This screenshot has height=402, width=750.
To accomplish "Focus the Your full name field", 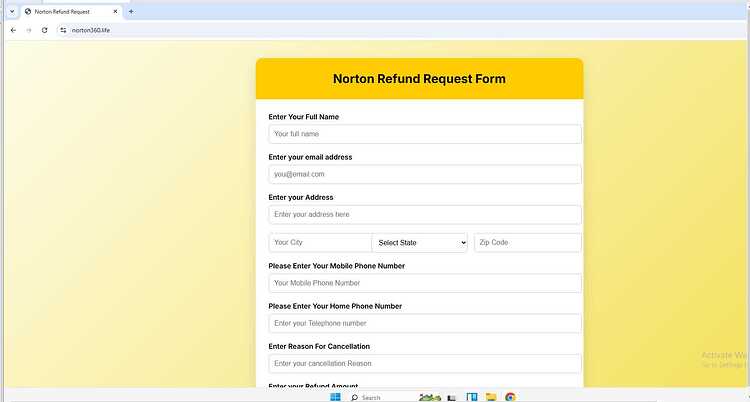I will pos(425,134).
